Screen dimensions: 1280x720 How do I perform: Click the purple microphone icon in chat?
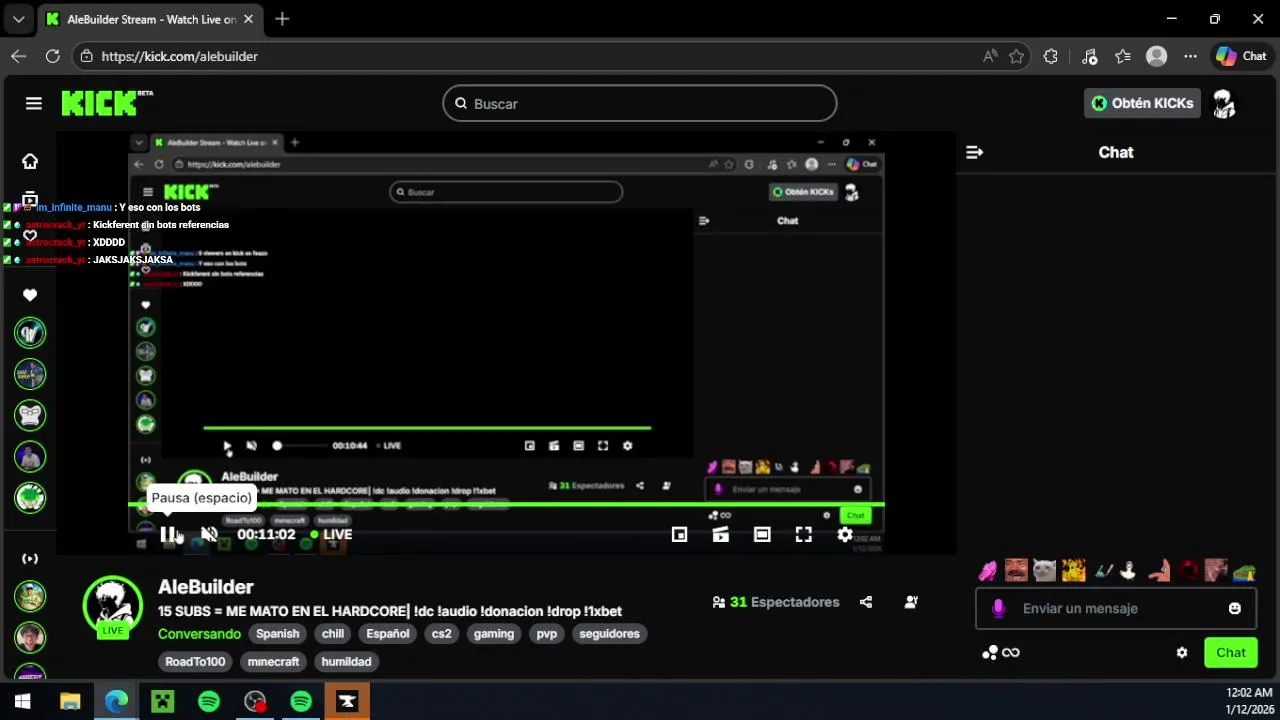pyautogui.click(x=998, y=608)
